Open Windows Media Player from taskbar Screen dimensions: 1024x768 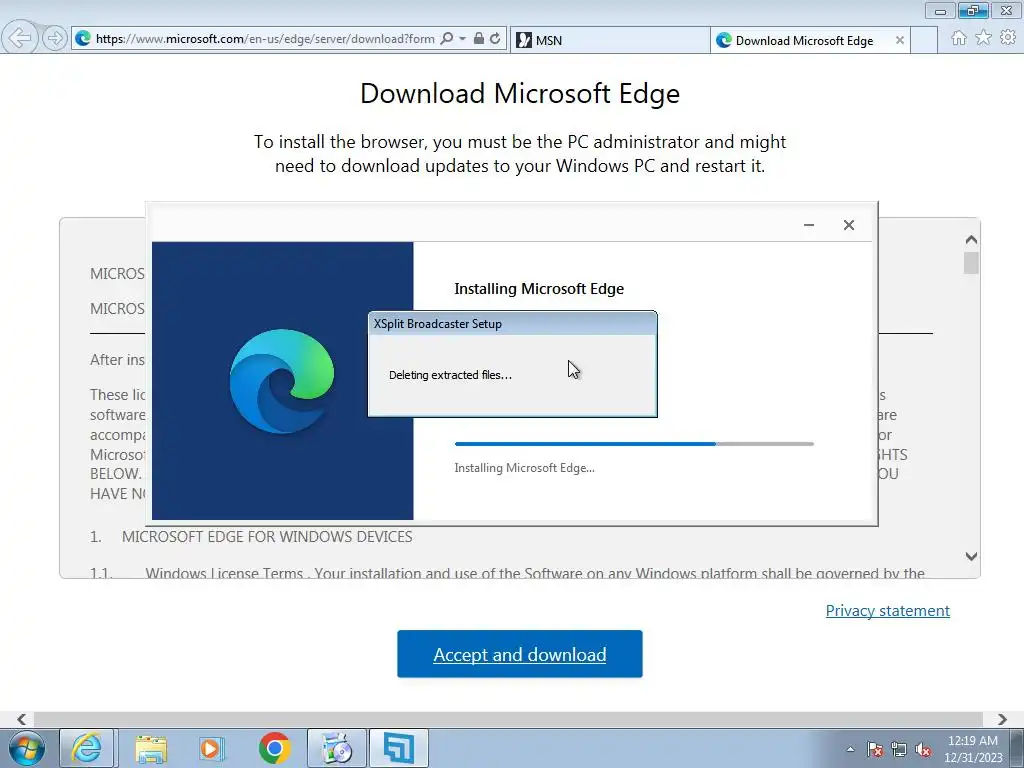pos(212,748)
